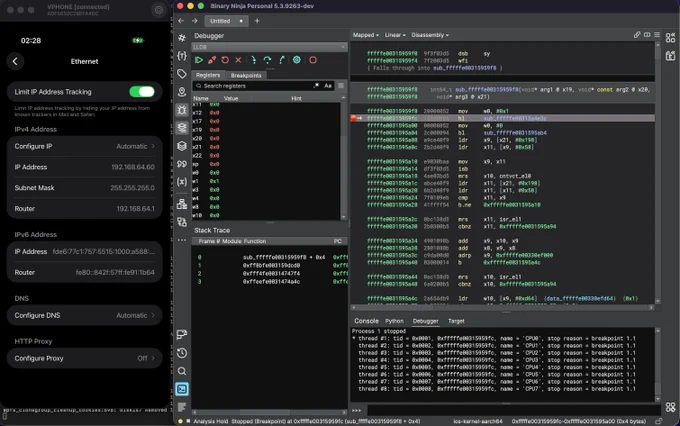
Task: Switch to the Registers tab
Action: click(x=208, y=75)
